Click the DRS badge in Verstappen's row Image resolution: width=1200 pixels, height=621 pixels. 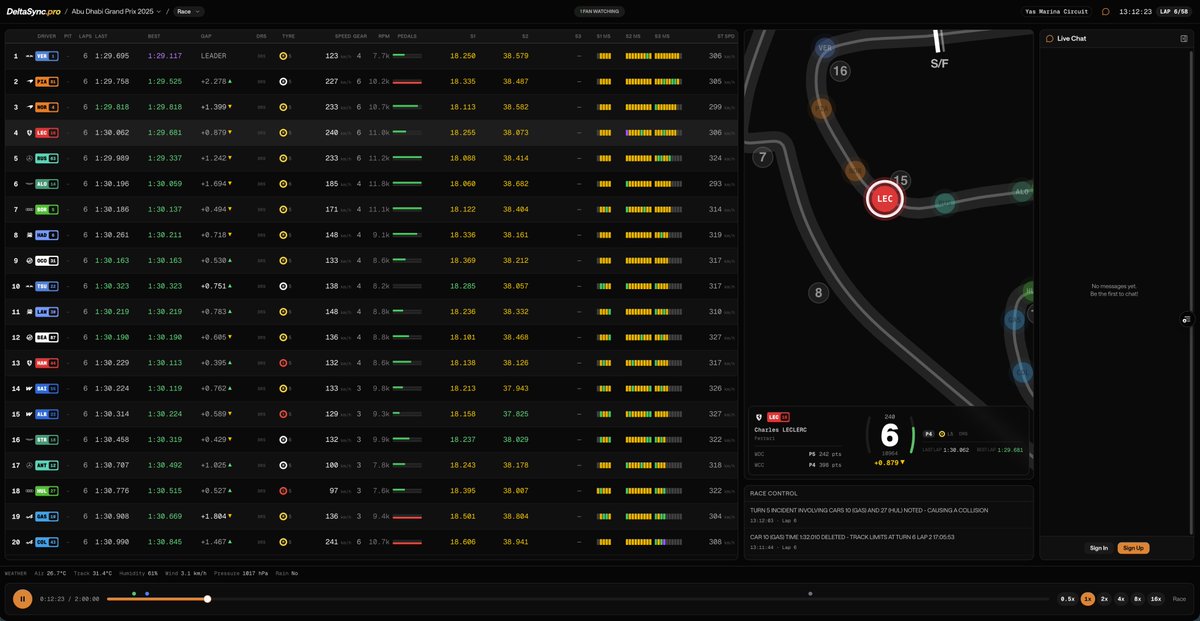pyautogui.click(x=260, y=56)
